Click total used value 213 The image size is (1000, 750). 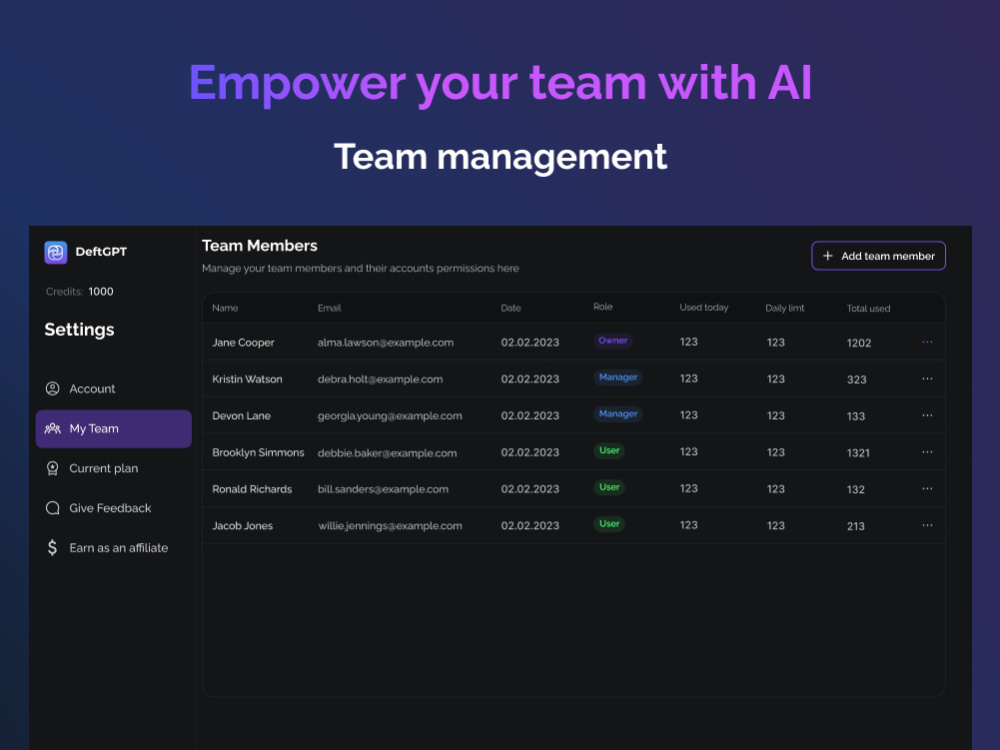[856, 526]
